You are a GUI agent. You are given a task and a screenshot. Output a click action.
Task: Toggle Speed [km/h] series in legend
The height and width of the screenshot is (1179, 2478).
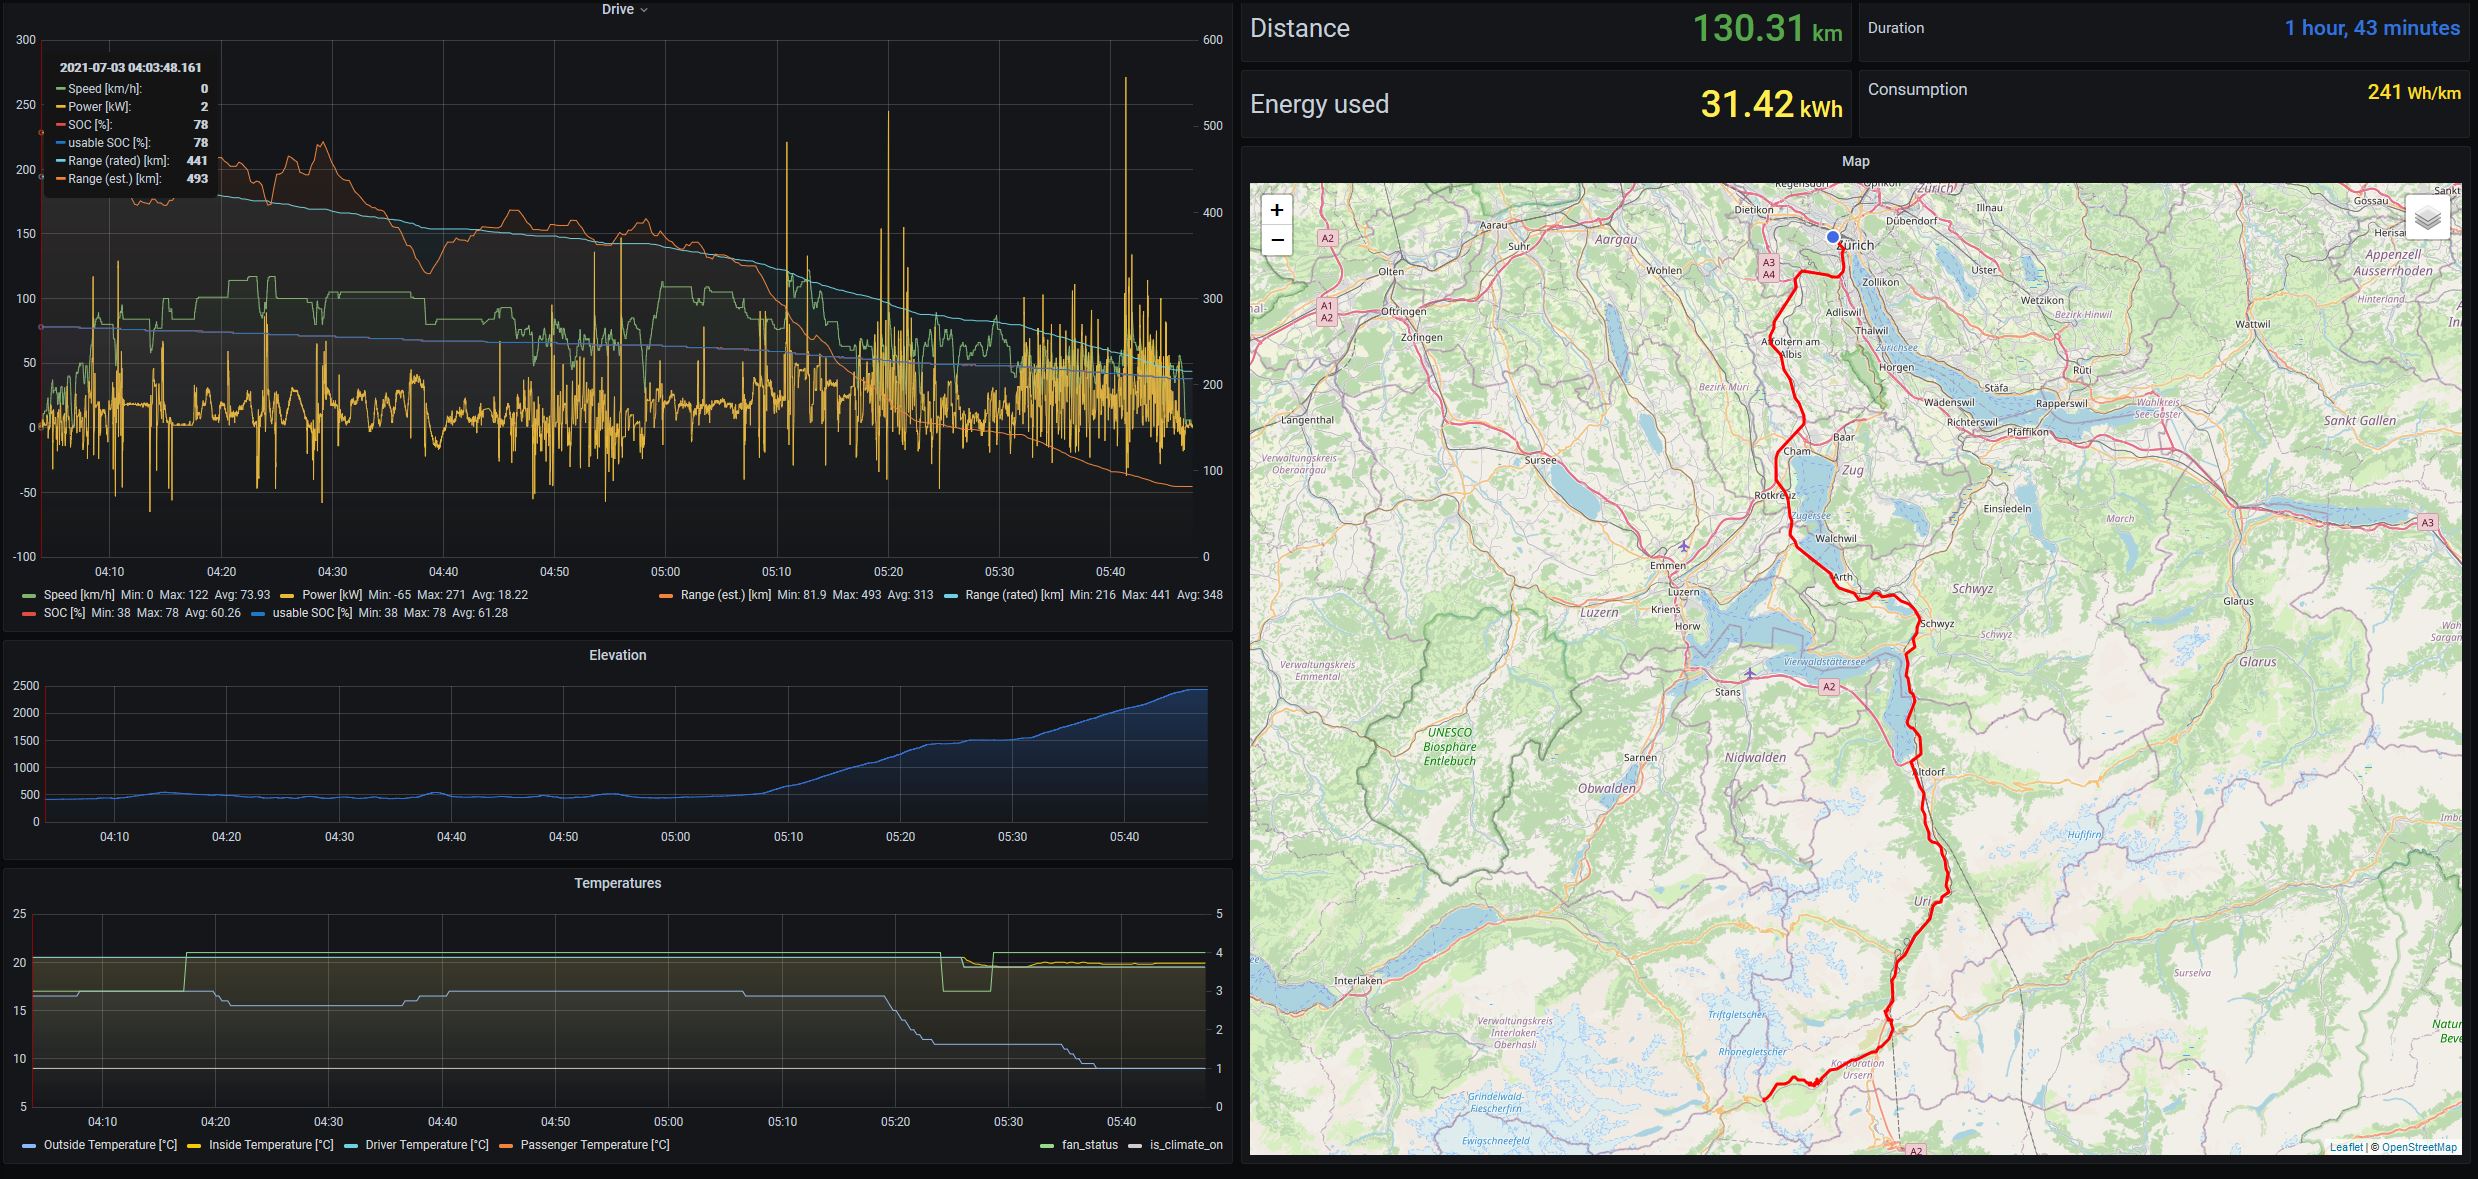click(78, 595)
